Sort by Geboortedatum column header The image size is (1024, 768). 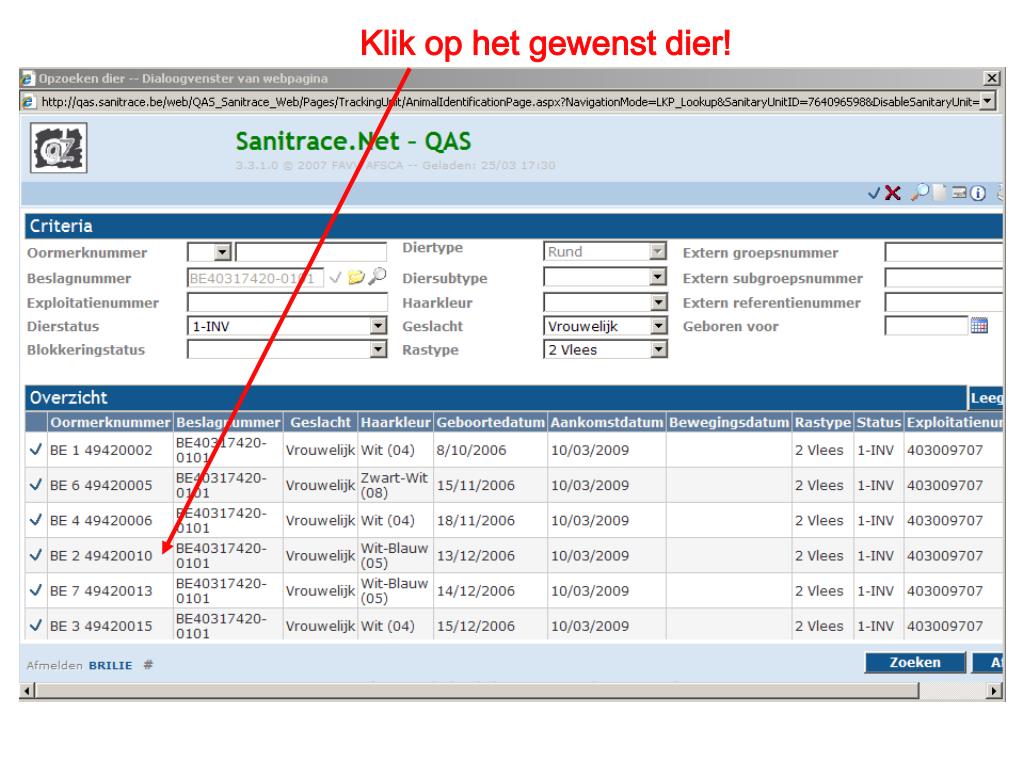click(490, 422)
